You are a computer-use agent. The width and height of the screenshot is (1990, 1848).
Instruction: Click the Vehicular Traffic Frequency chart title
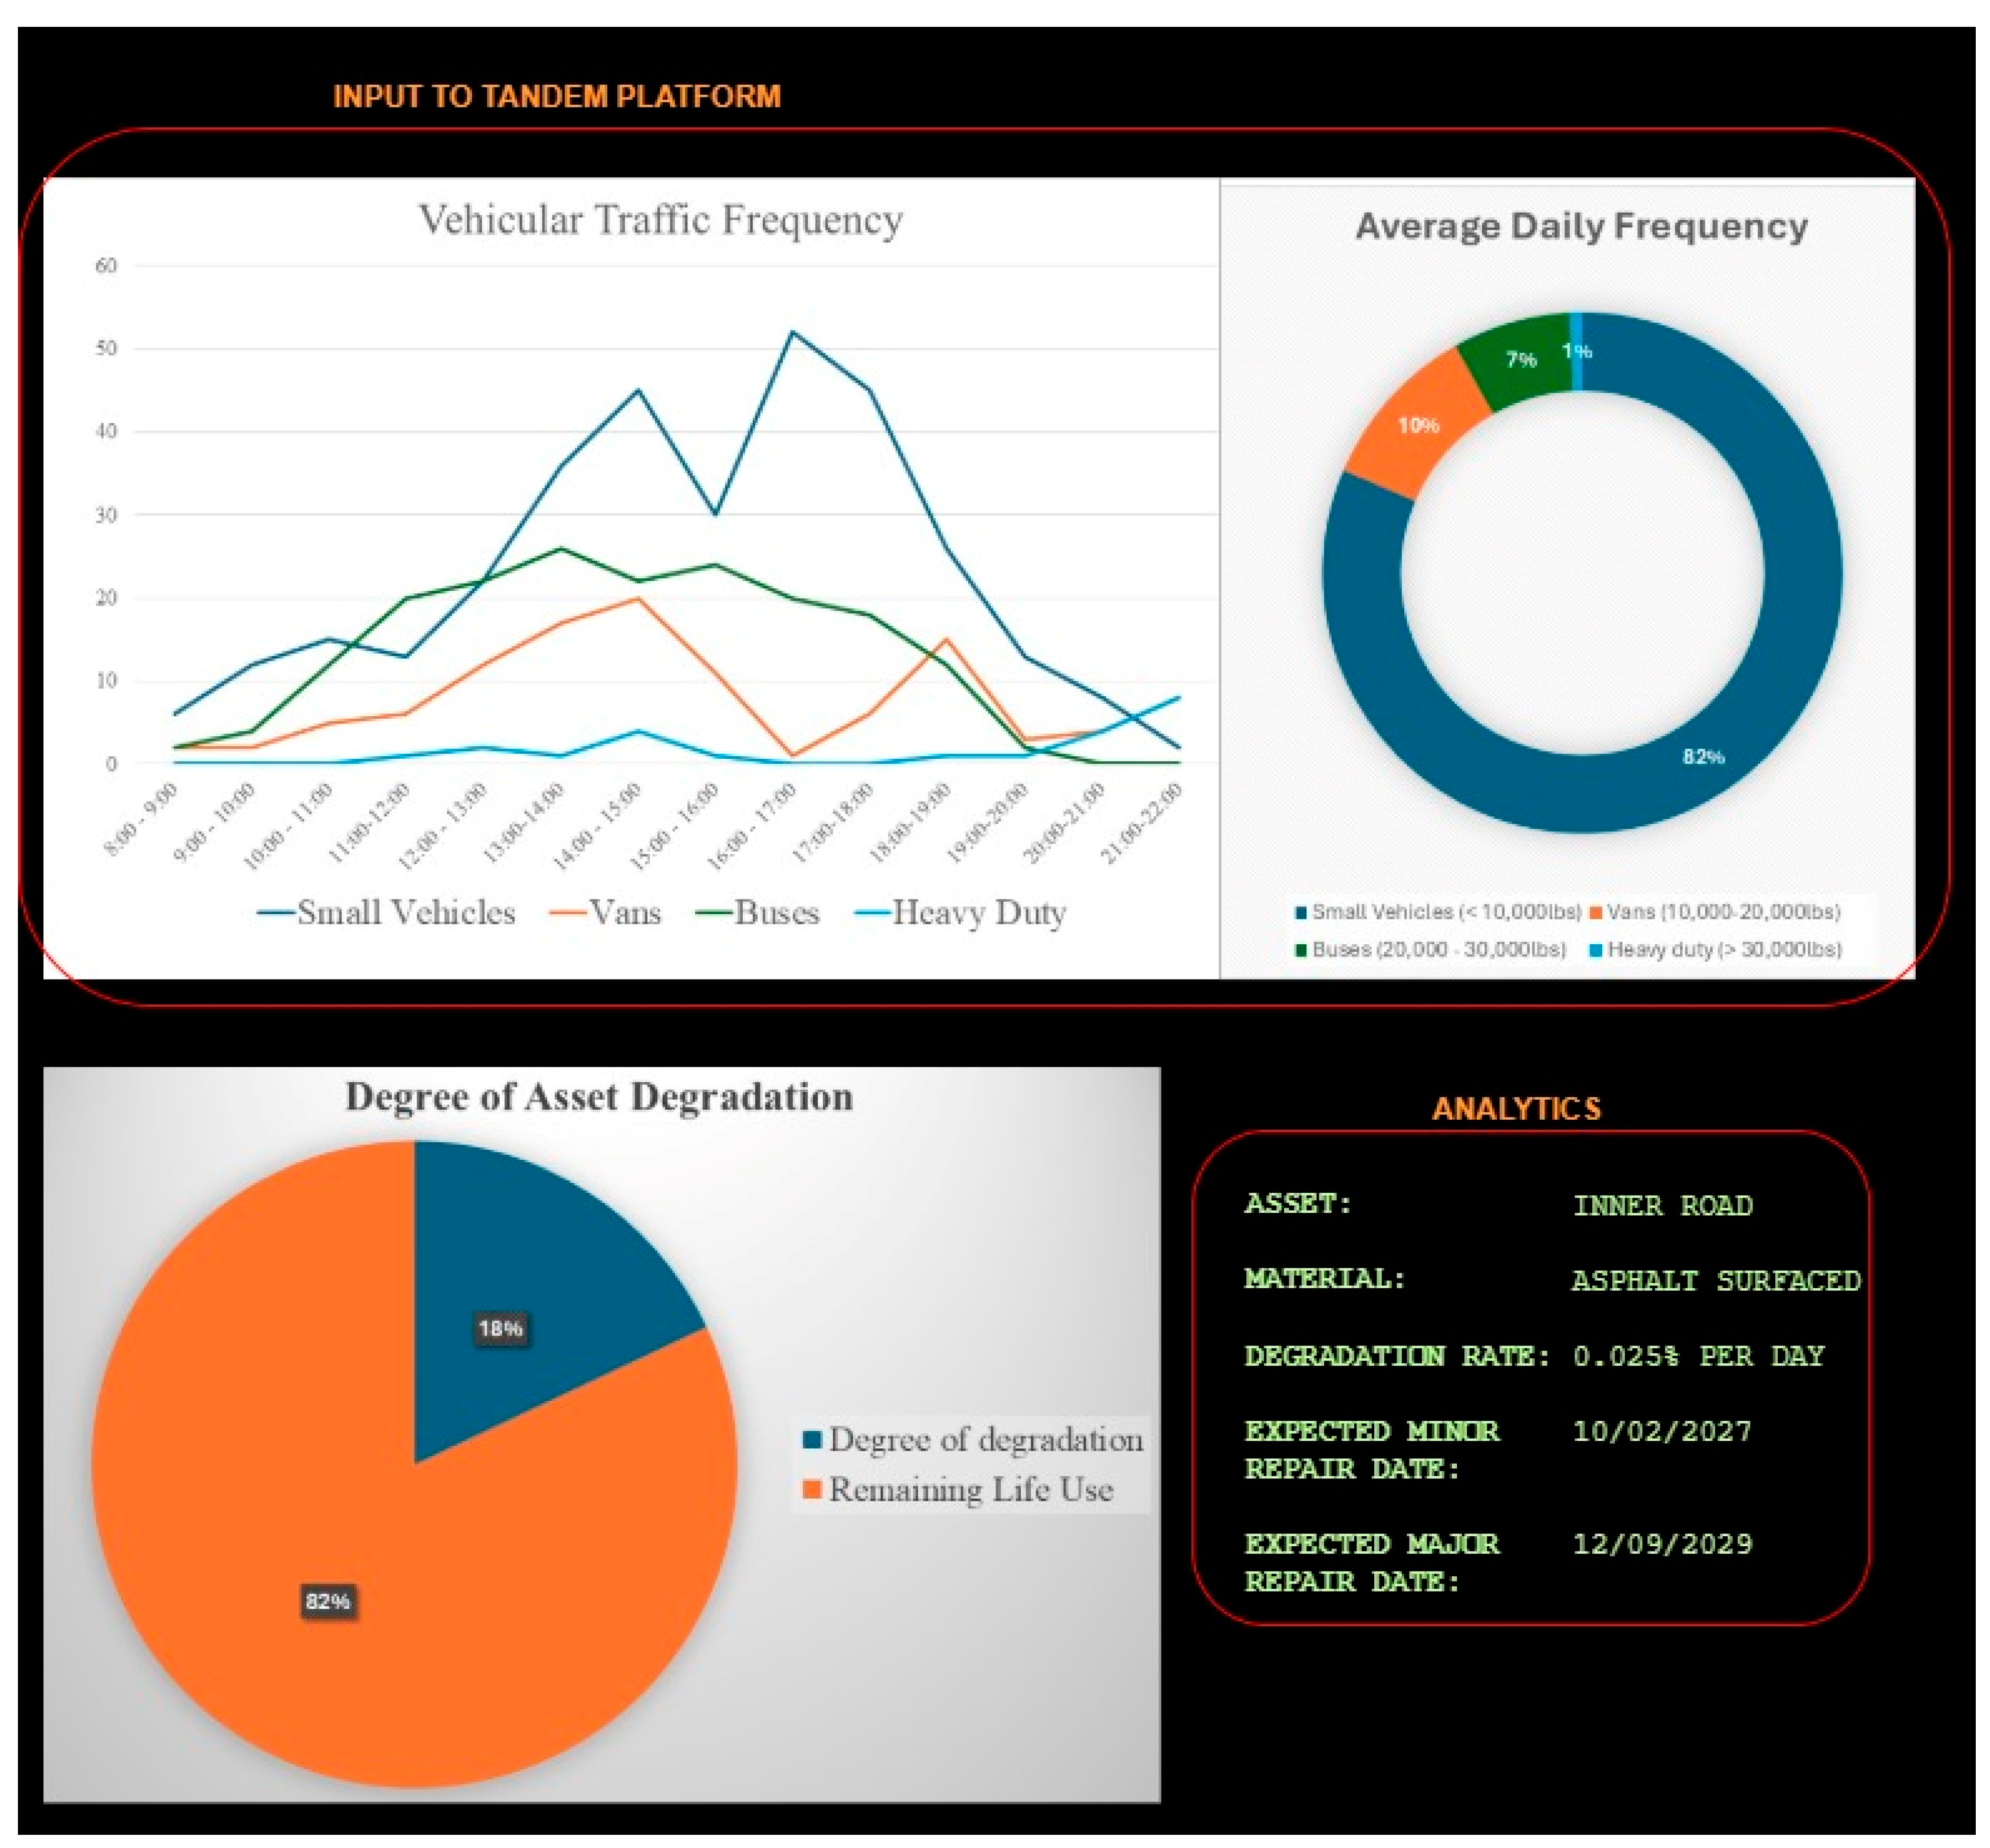[x=660, y=220]
